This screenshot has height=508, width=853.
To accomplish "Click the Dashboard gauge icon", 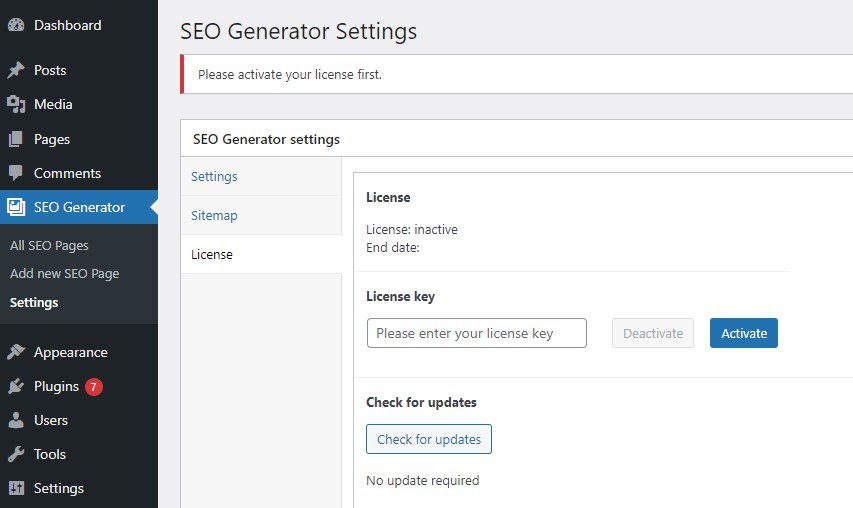I will 16,25.
